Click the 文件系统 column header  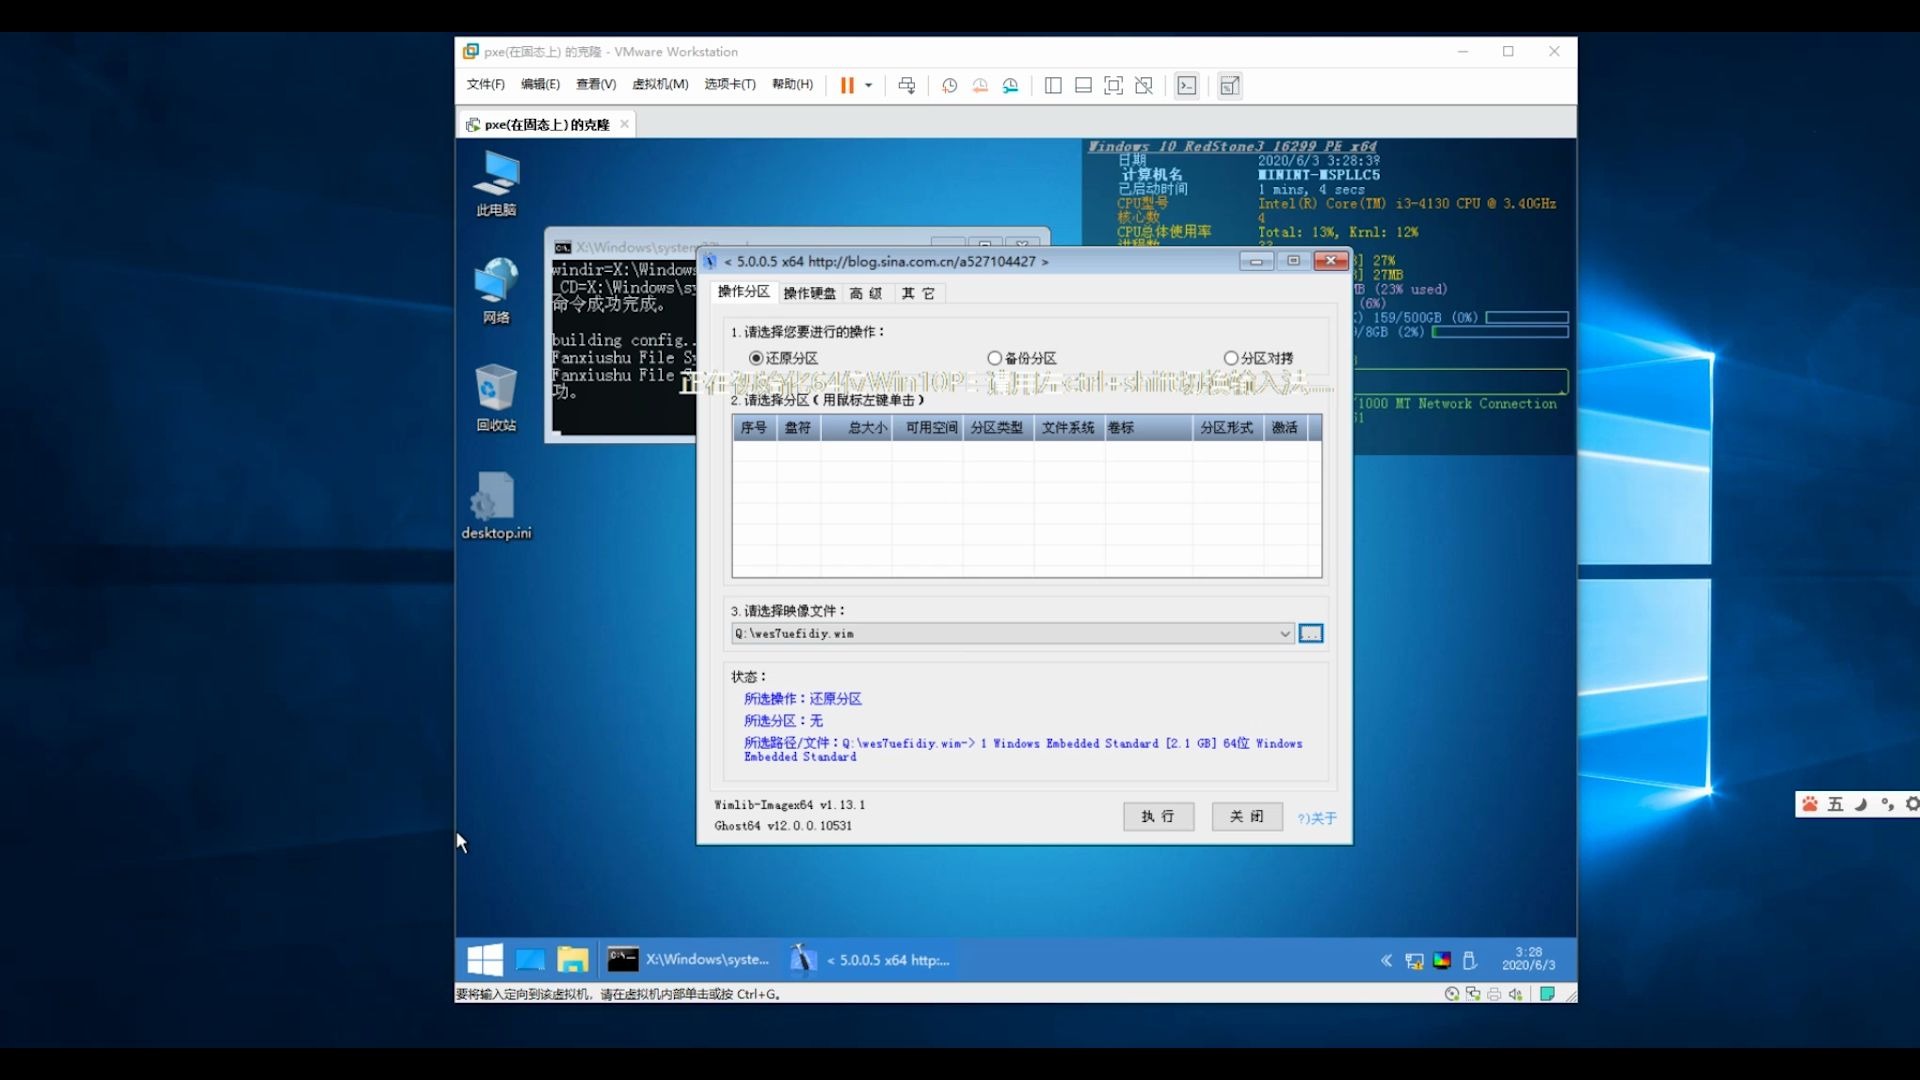click(x=1070, y=428)
